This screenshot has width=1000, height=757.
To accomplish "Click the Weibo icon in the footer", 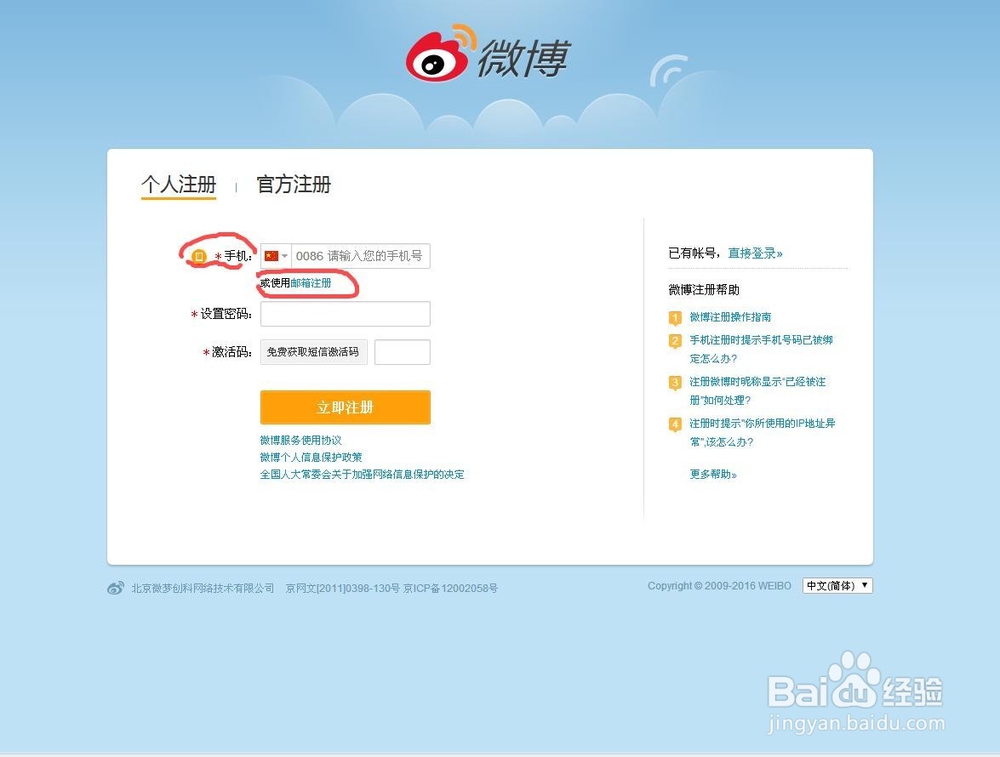I will click(x=116, y=588).
